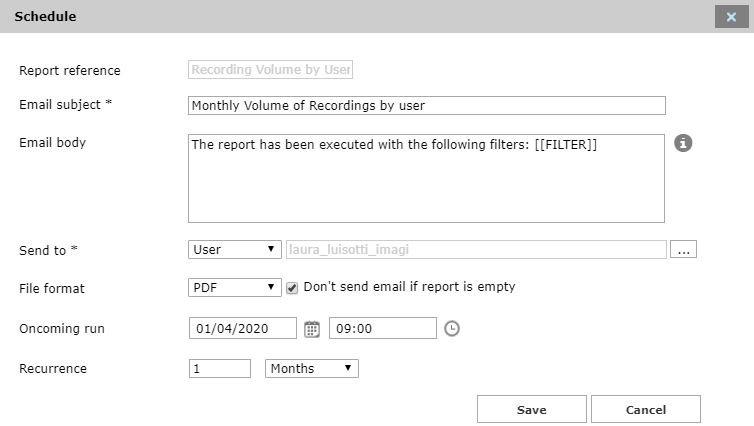Click the 09:00 time input field

[385, 329]
